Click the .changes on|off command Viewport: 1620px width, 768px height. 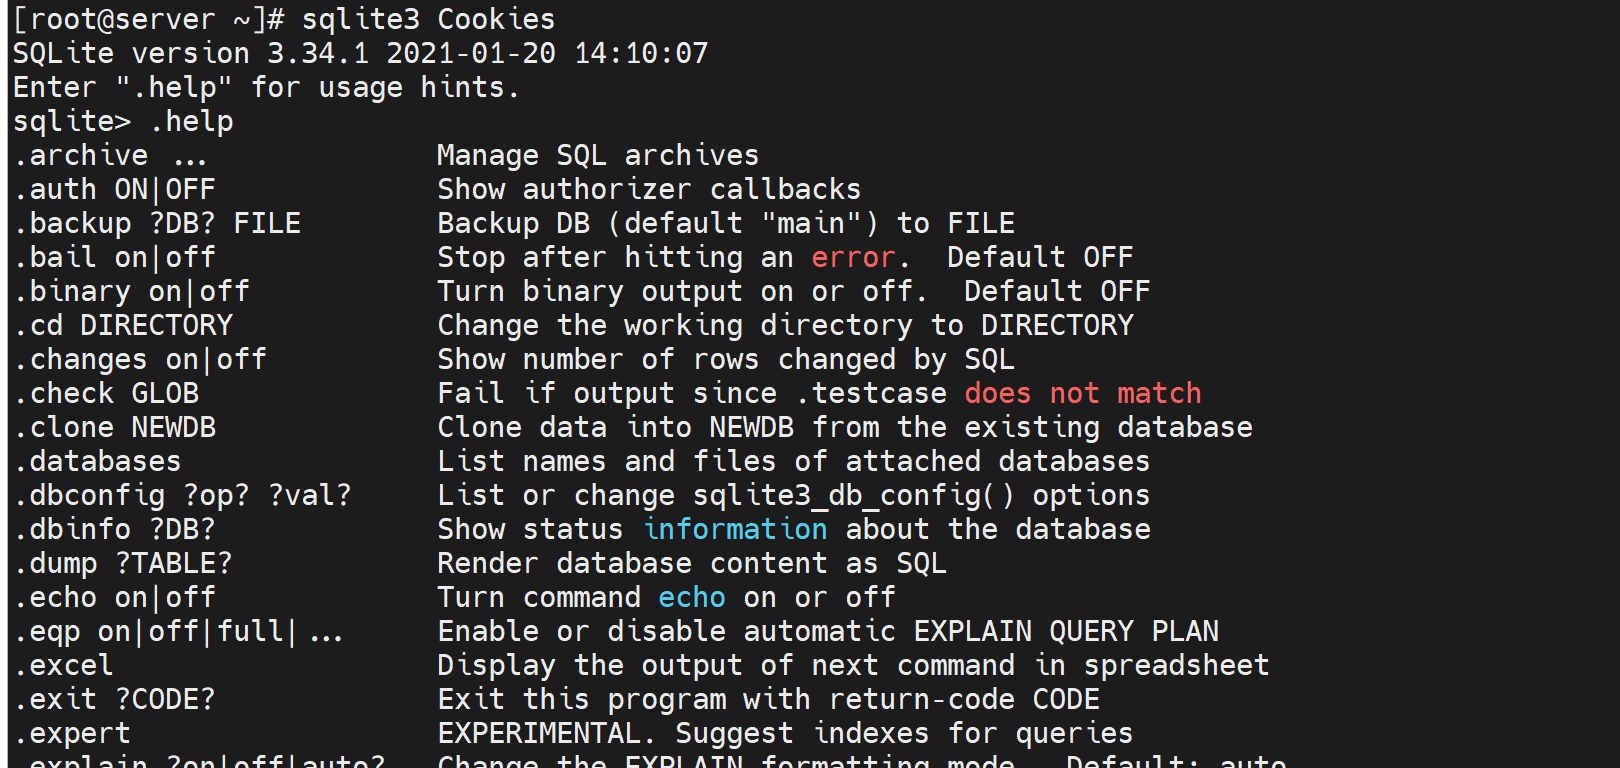point(140,360)
